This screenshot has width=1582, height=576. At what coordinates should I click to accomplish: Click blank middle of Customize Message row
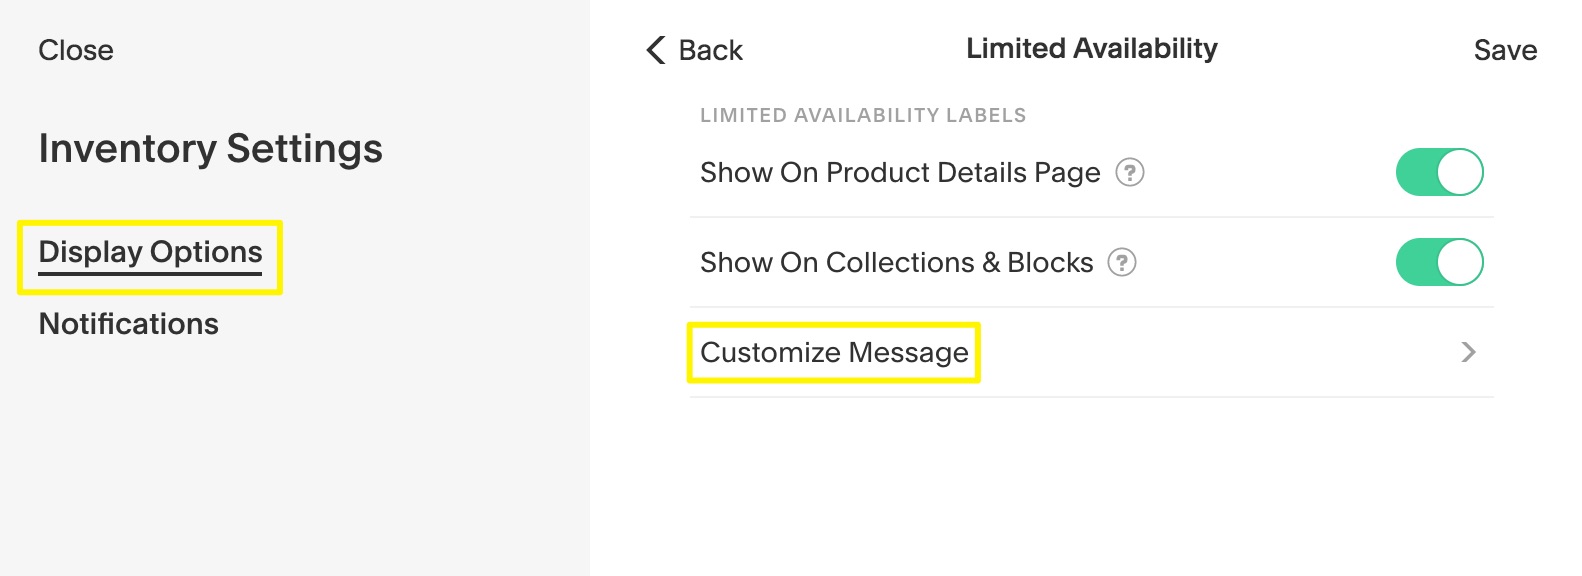coord(1200,352)
